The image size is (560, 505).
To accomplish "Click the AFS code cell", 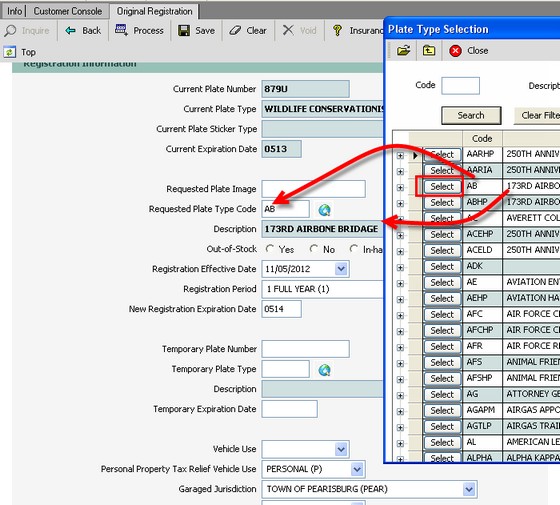I will [x=482, y=362].
